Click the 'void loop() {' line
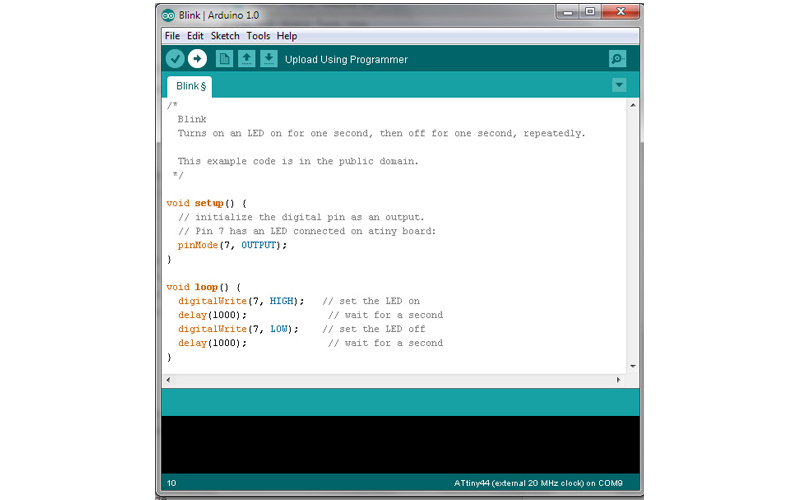Image resolution: width=800 pixels, height=500 pixels. [204, 287]
